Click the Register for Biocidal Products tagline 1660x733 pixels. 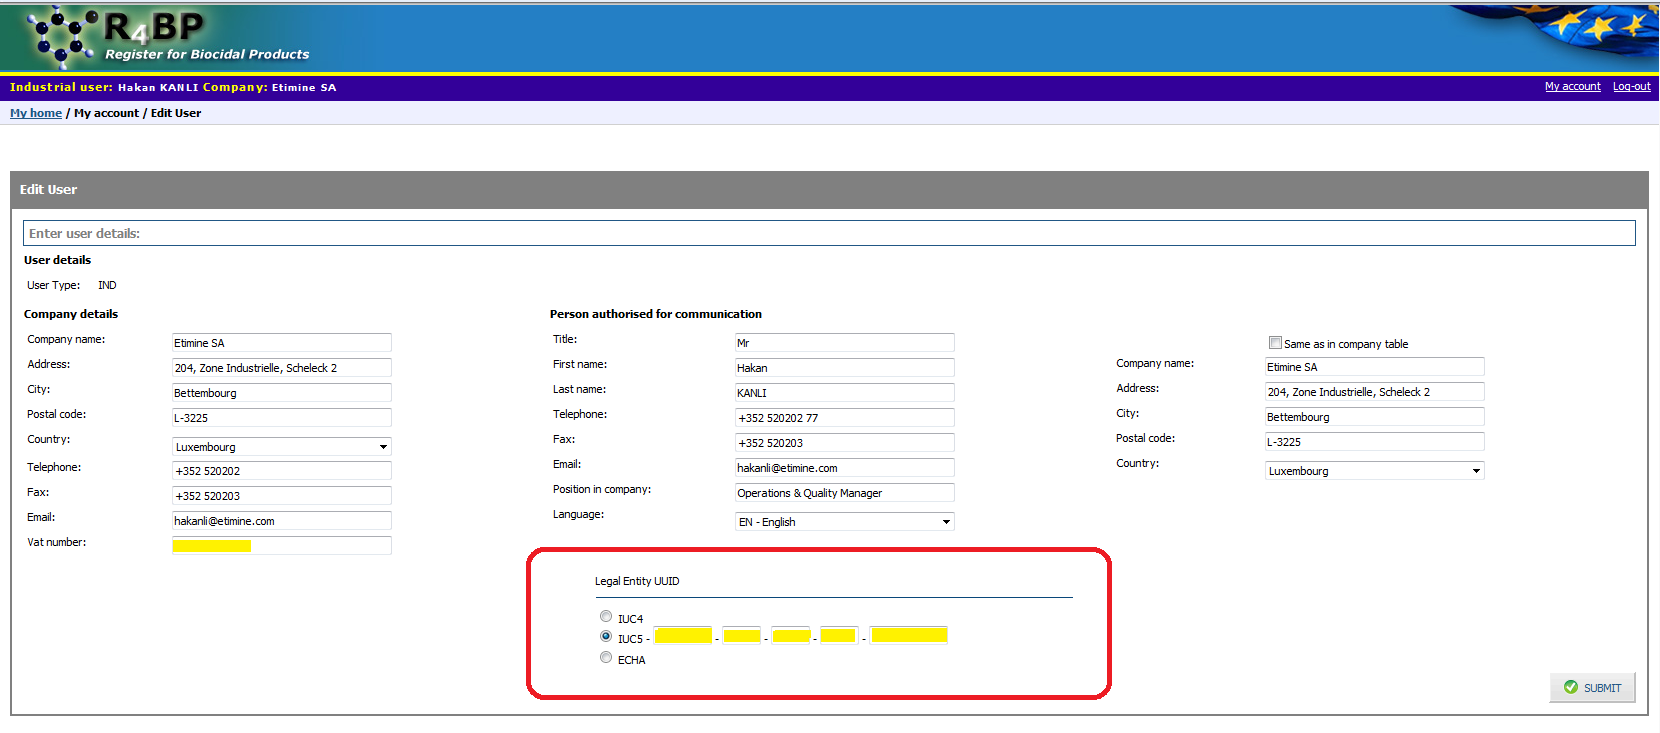click(207, 54)
